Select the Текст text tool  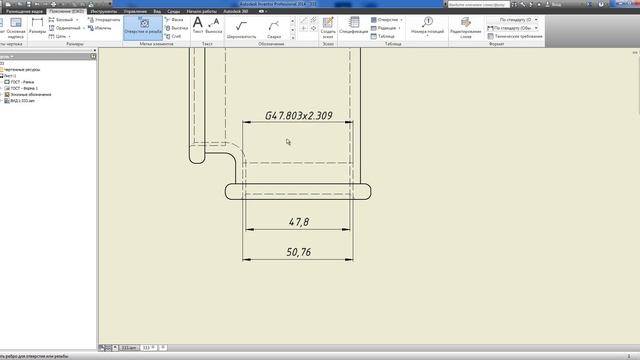(198, 25)
